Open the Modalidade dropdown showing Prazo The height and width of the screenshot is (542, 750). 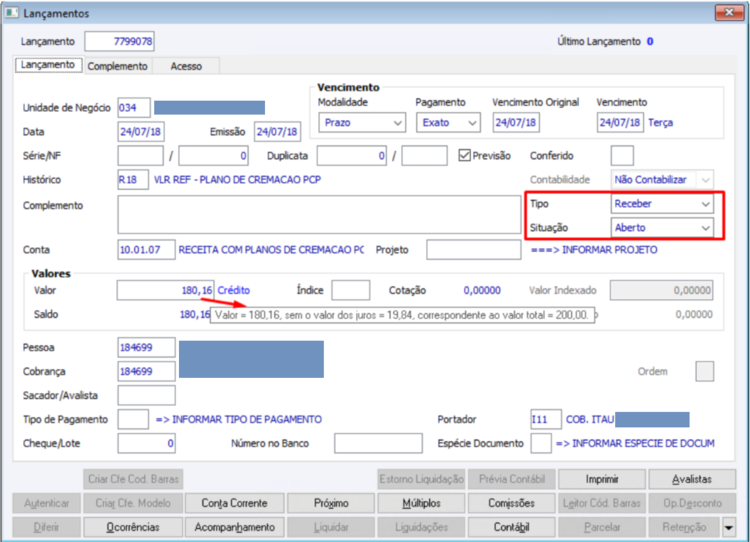tap(362, 122)
